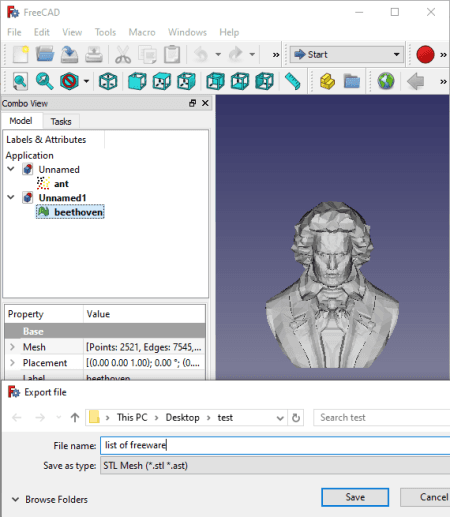Click the Paste clipboard icon

tap(172, 54)
